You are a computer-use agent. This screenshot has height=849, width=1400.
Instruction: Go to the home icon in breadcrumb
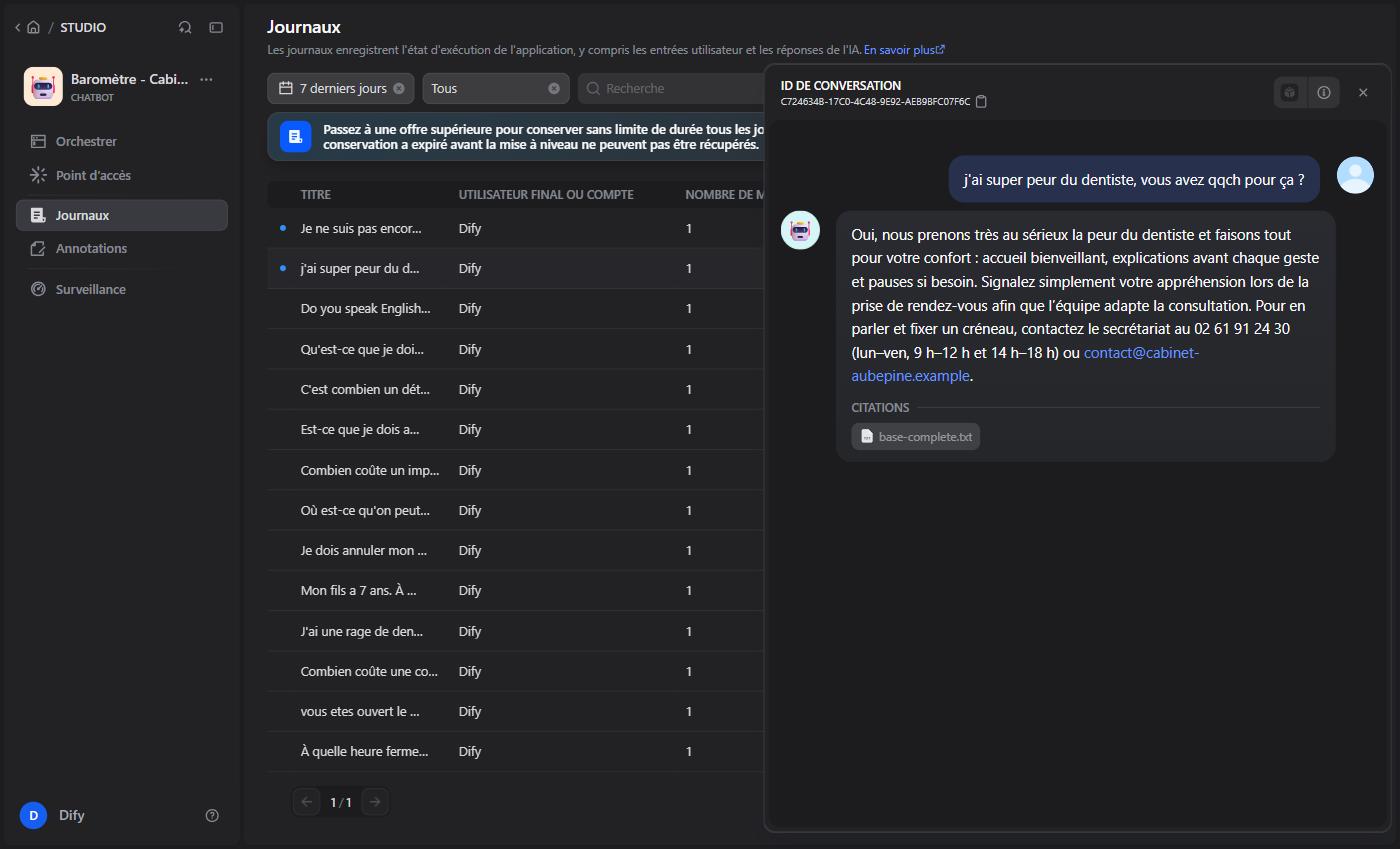(x=33, y=27)
